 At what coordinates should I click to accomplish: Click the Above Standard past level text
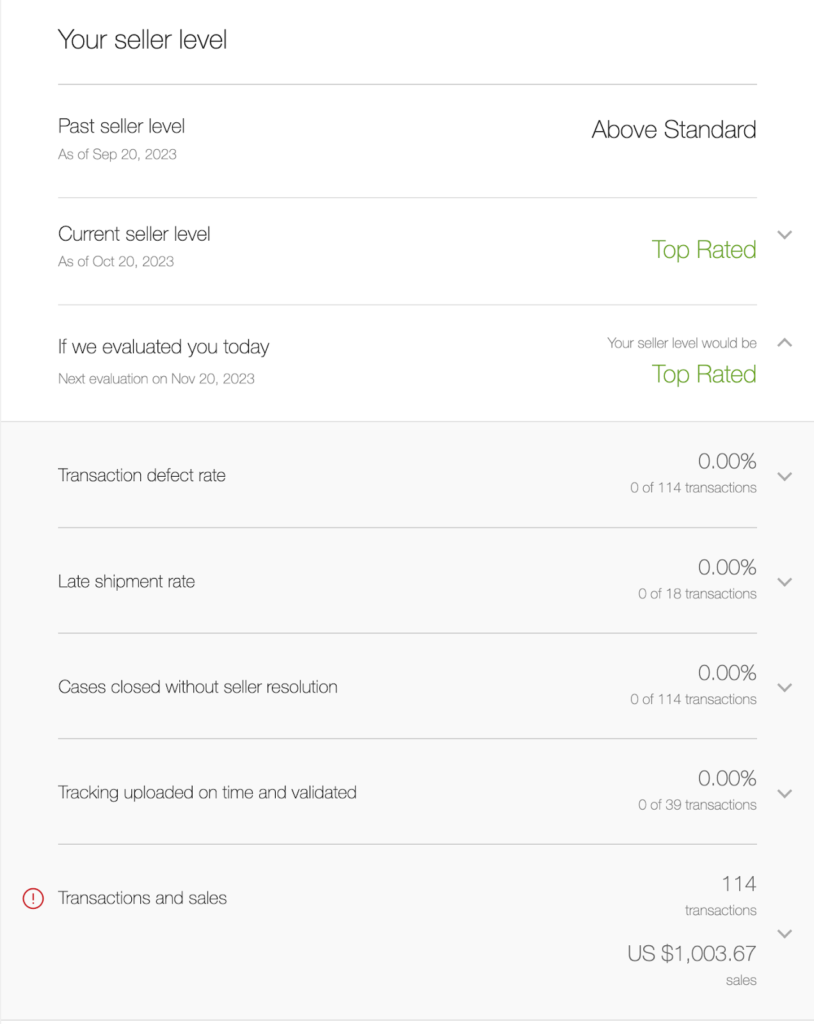click(x=674, y=129)
